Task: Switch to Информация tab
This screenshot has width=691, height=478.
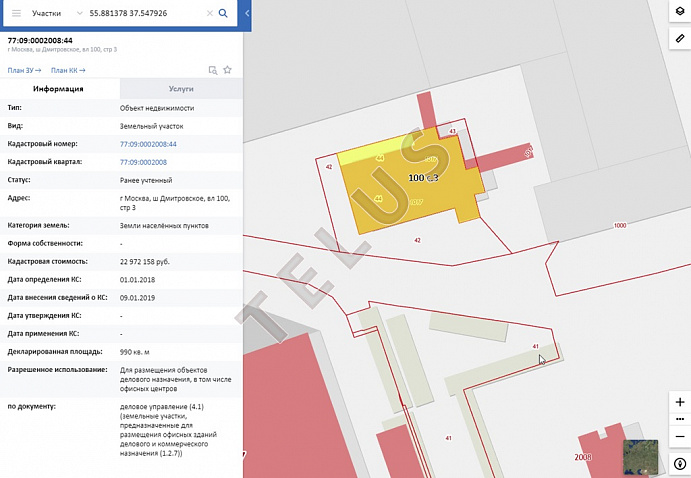Action: [x=59, y=89]
